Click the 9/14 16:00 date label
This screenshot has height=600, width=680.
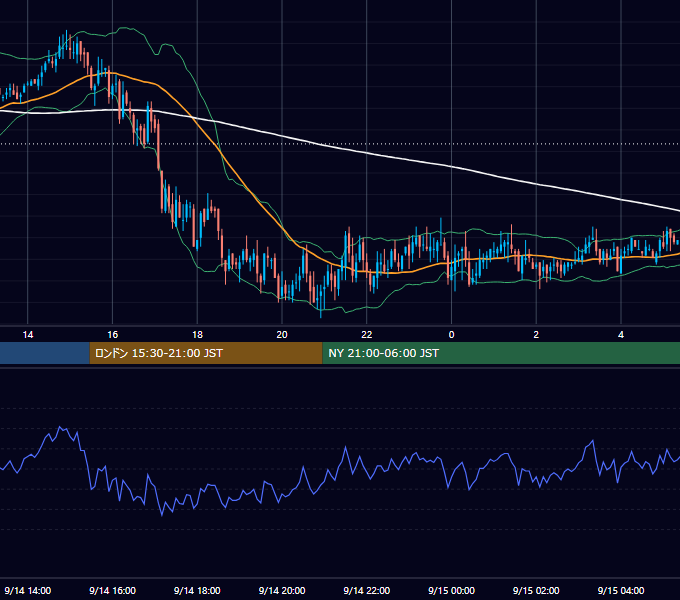(112, 590)
